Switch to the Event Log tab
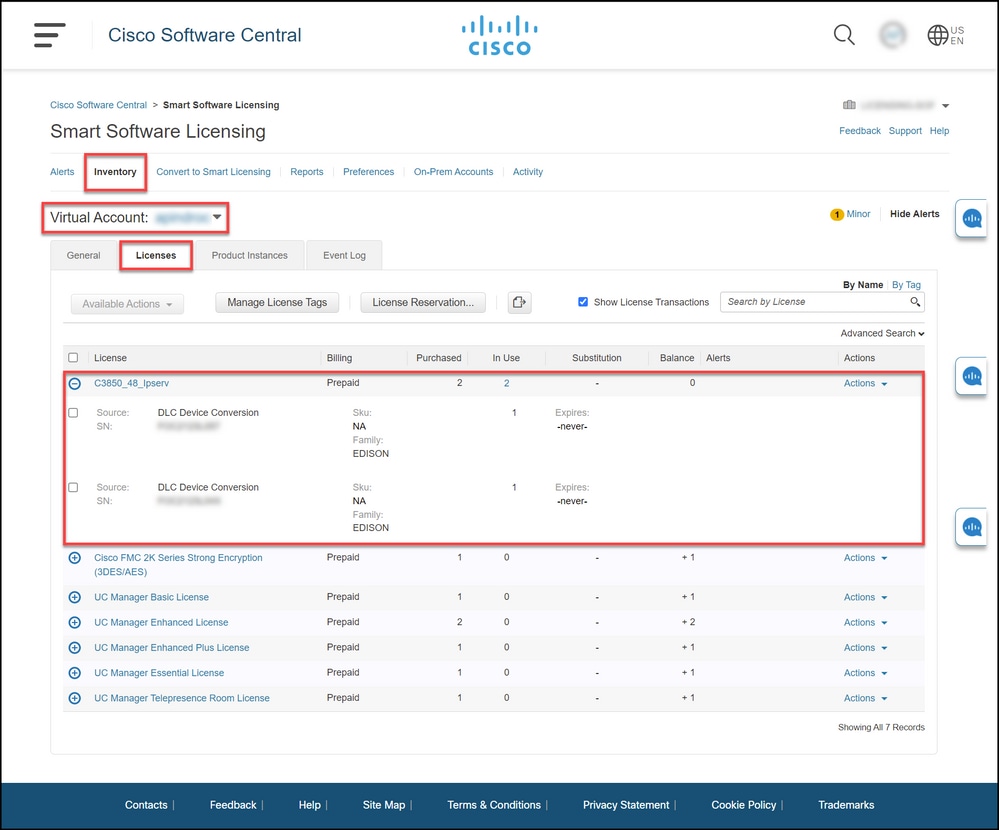The image size is (999, 830). (344, 255)
